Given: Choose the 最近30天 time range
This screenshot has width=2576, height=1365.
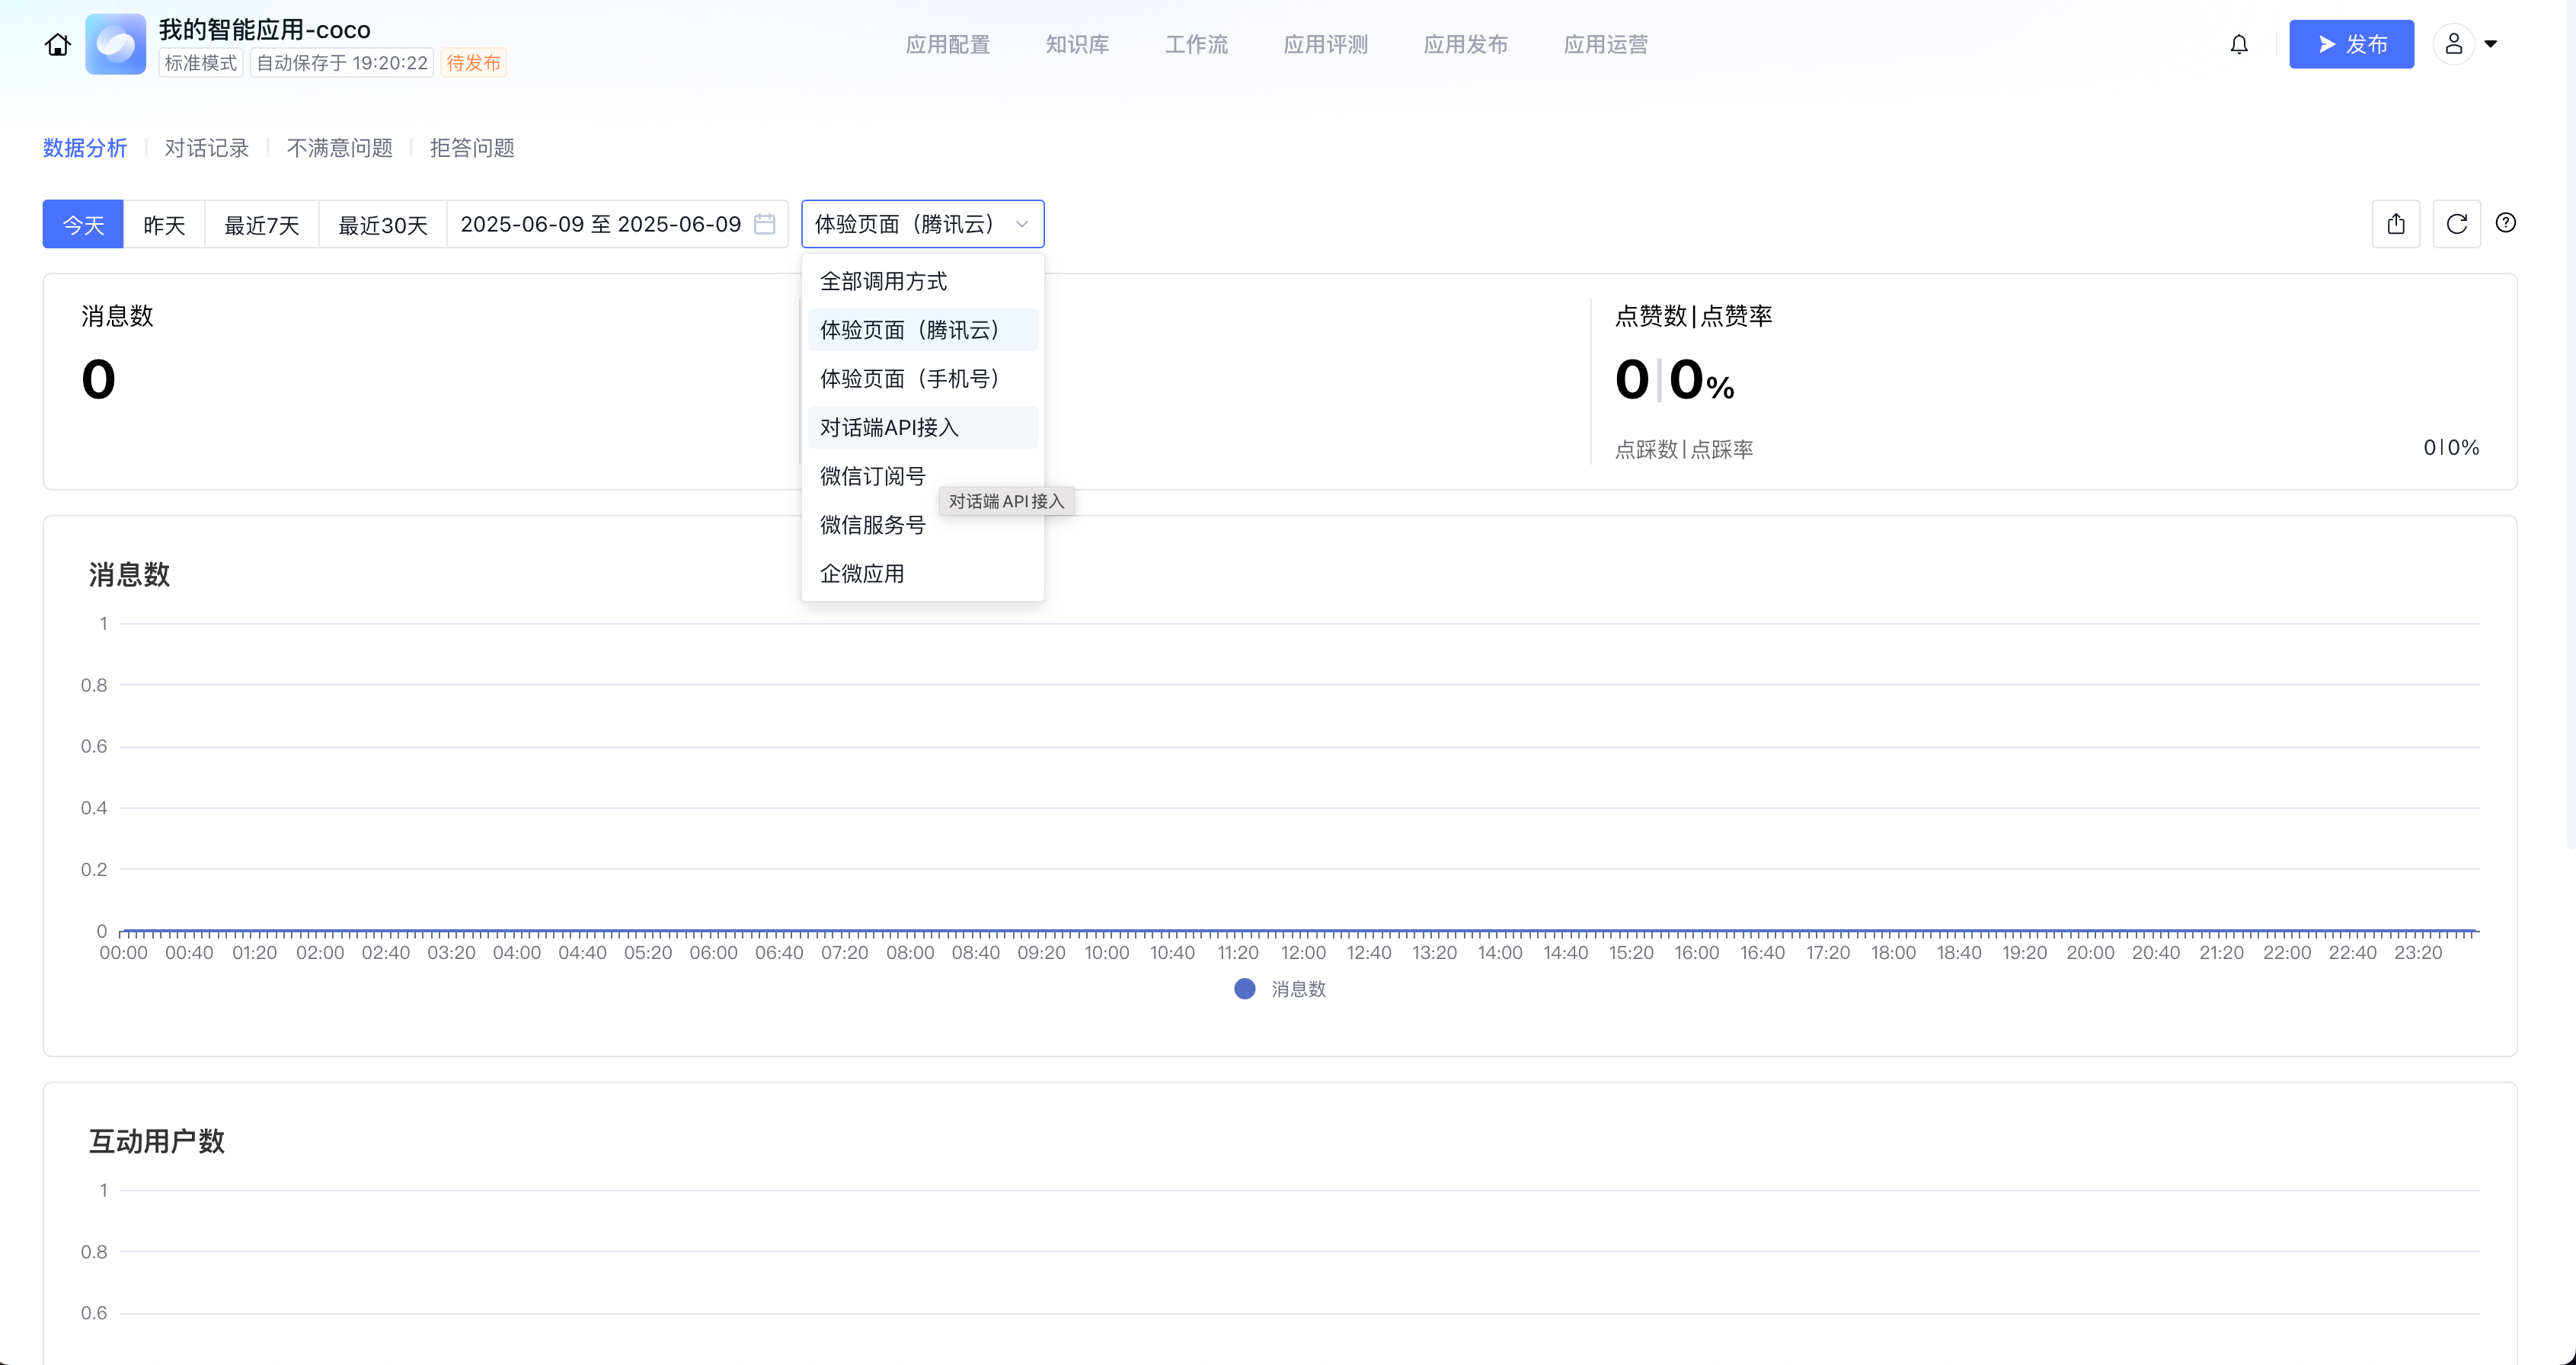Looking at the screenshot, I should click(x=383, y=225).
